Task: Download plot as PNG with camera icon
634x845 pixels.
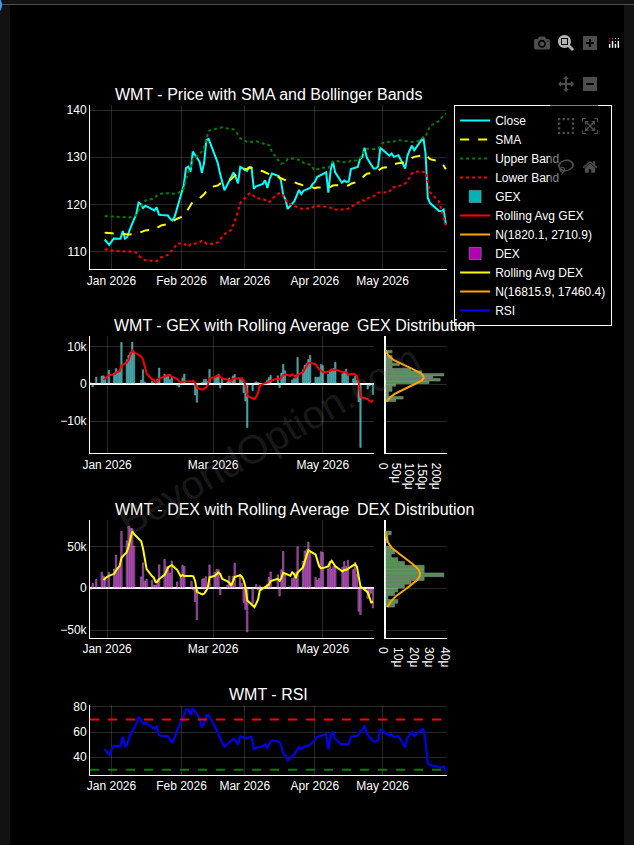Action: (542, 44)
